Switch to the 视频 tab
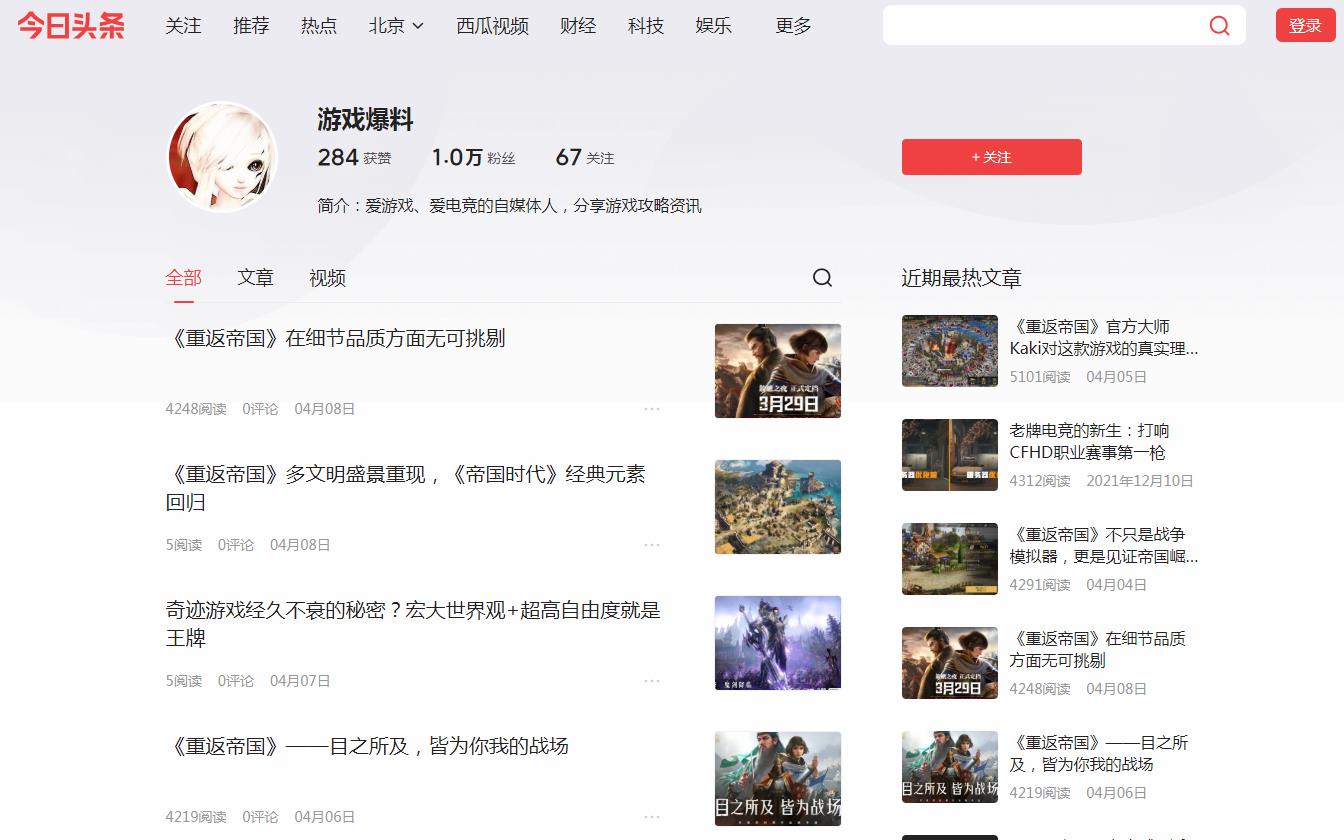 327,278
